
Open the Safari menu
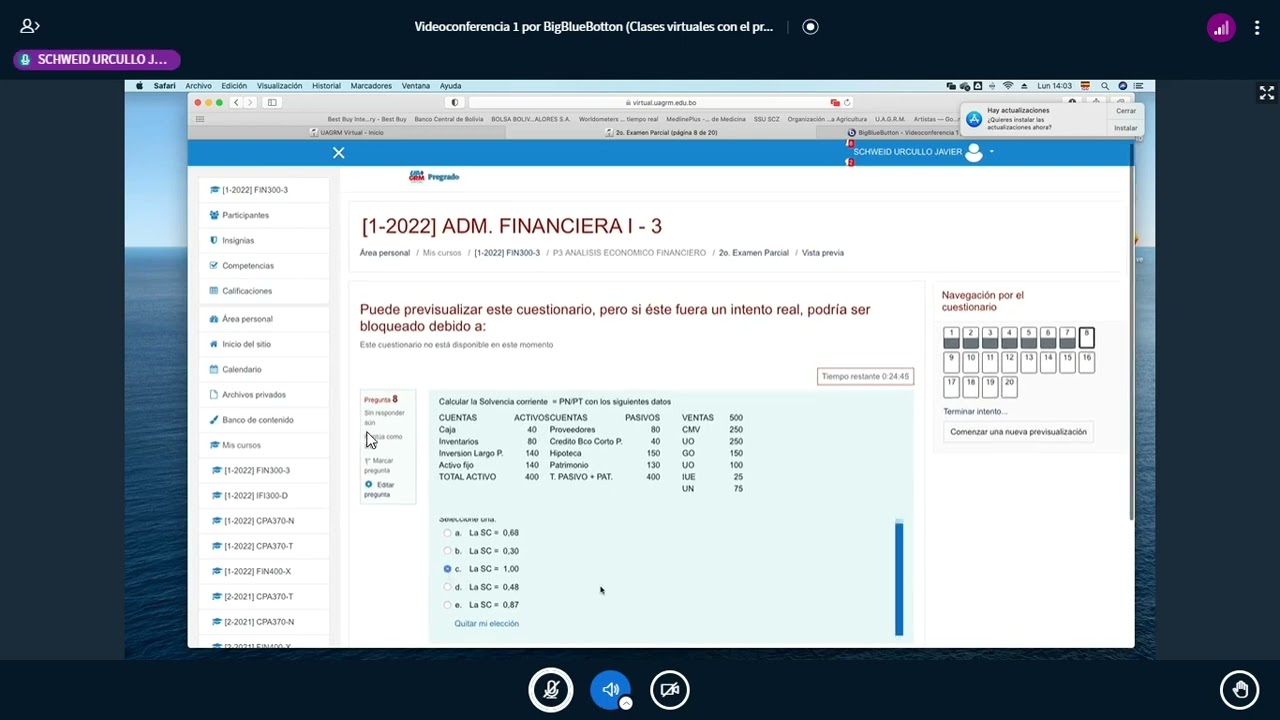point(165,86)
